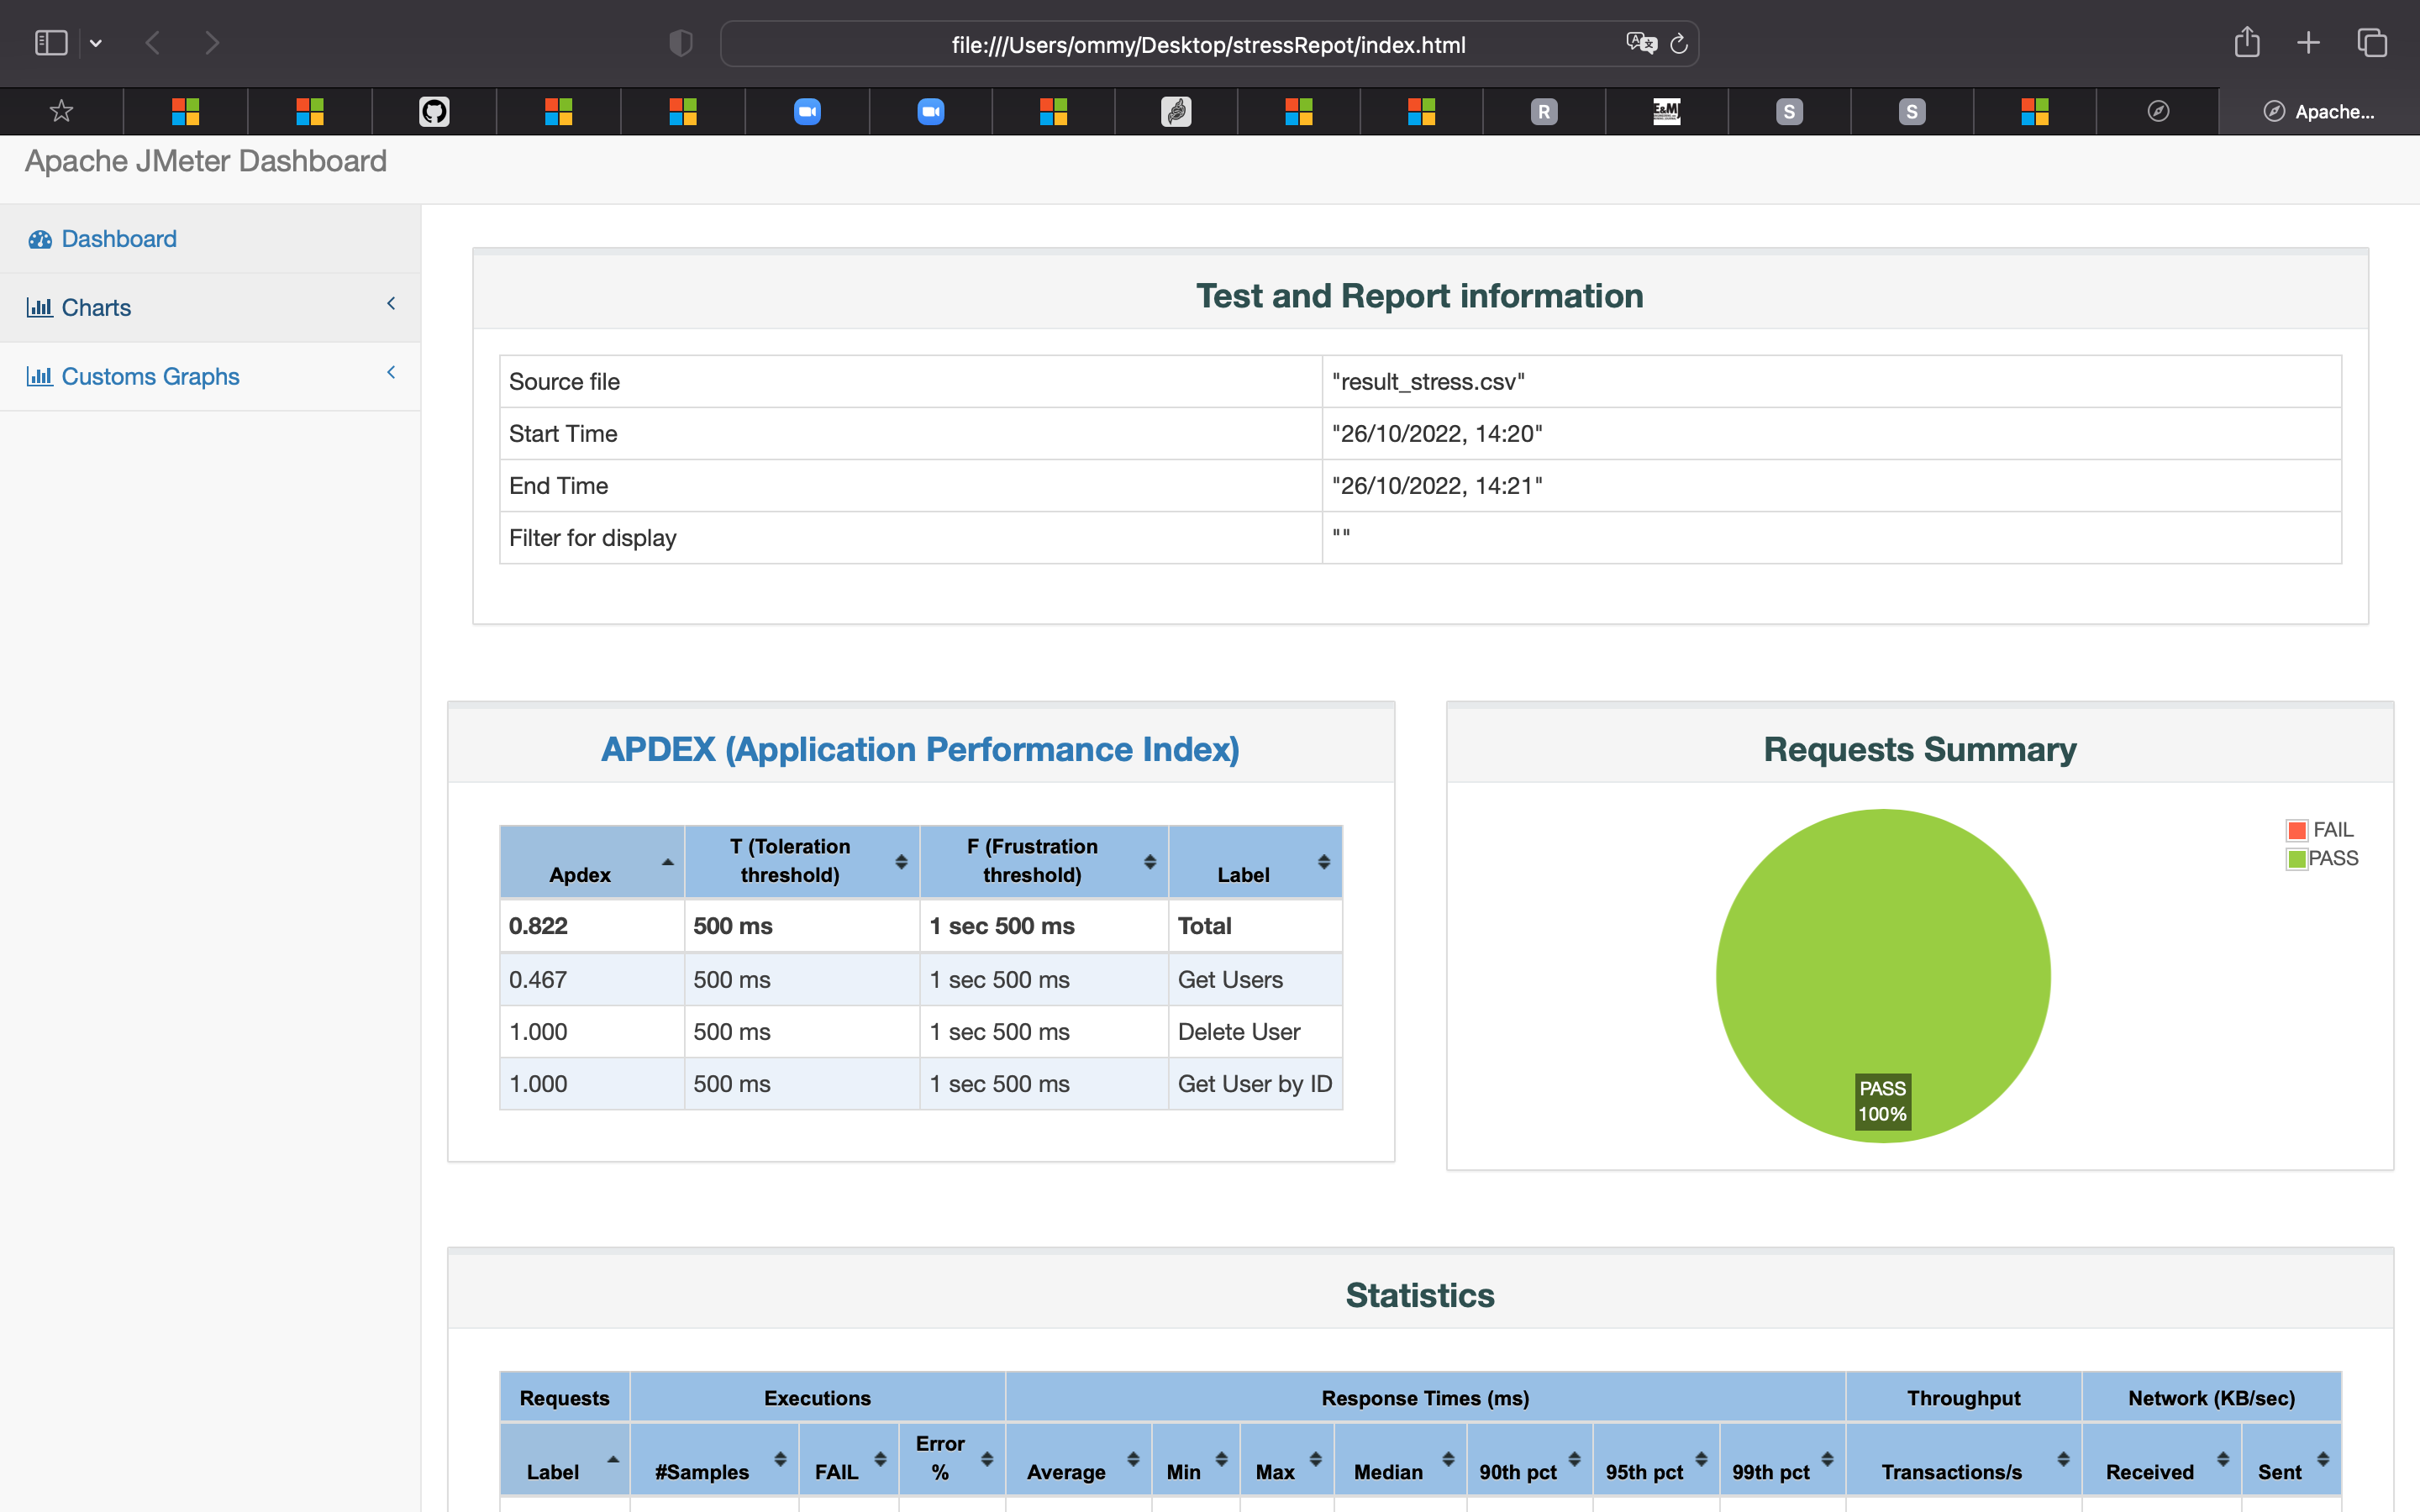Open the GitHub pinned tab
The height and width of the screenshot is (1512, 2420).
tap(434, 111)
